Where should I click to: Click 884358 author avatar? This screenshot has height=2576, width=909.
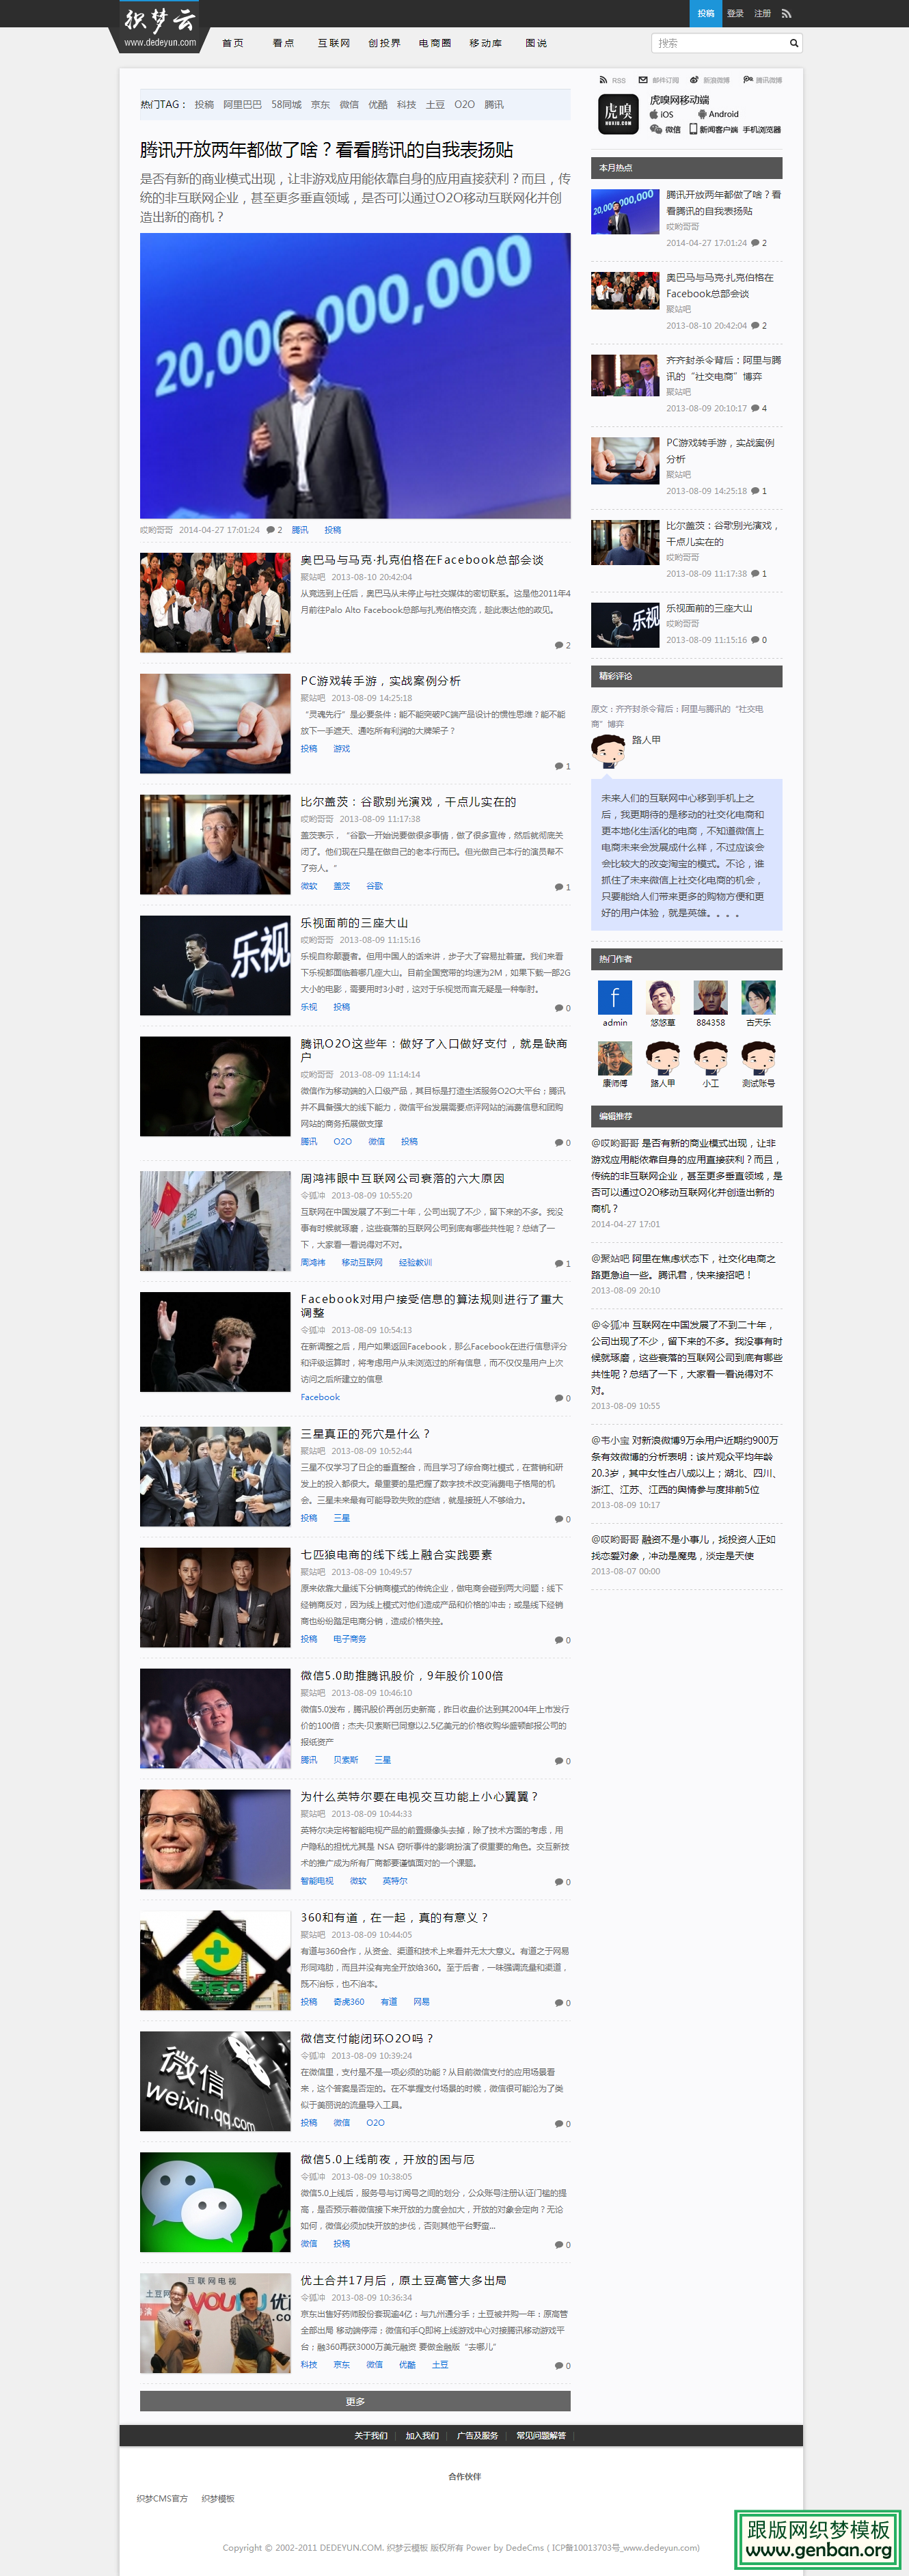(x=711, y=997)
